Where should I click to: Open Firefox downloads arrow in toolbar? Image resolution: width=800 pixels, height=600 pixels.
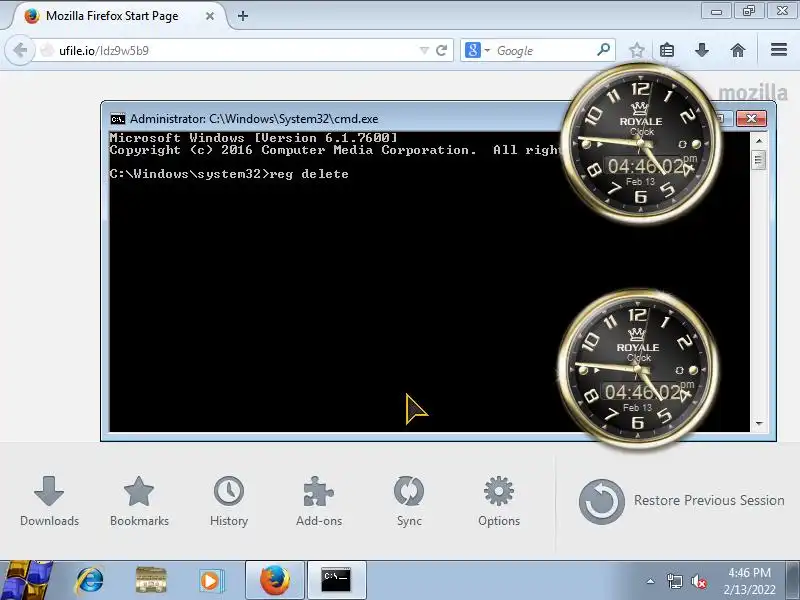pyautogui.click(x=702, y=50)
